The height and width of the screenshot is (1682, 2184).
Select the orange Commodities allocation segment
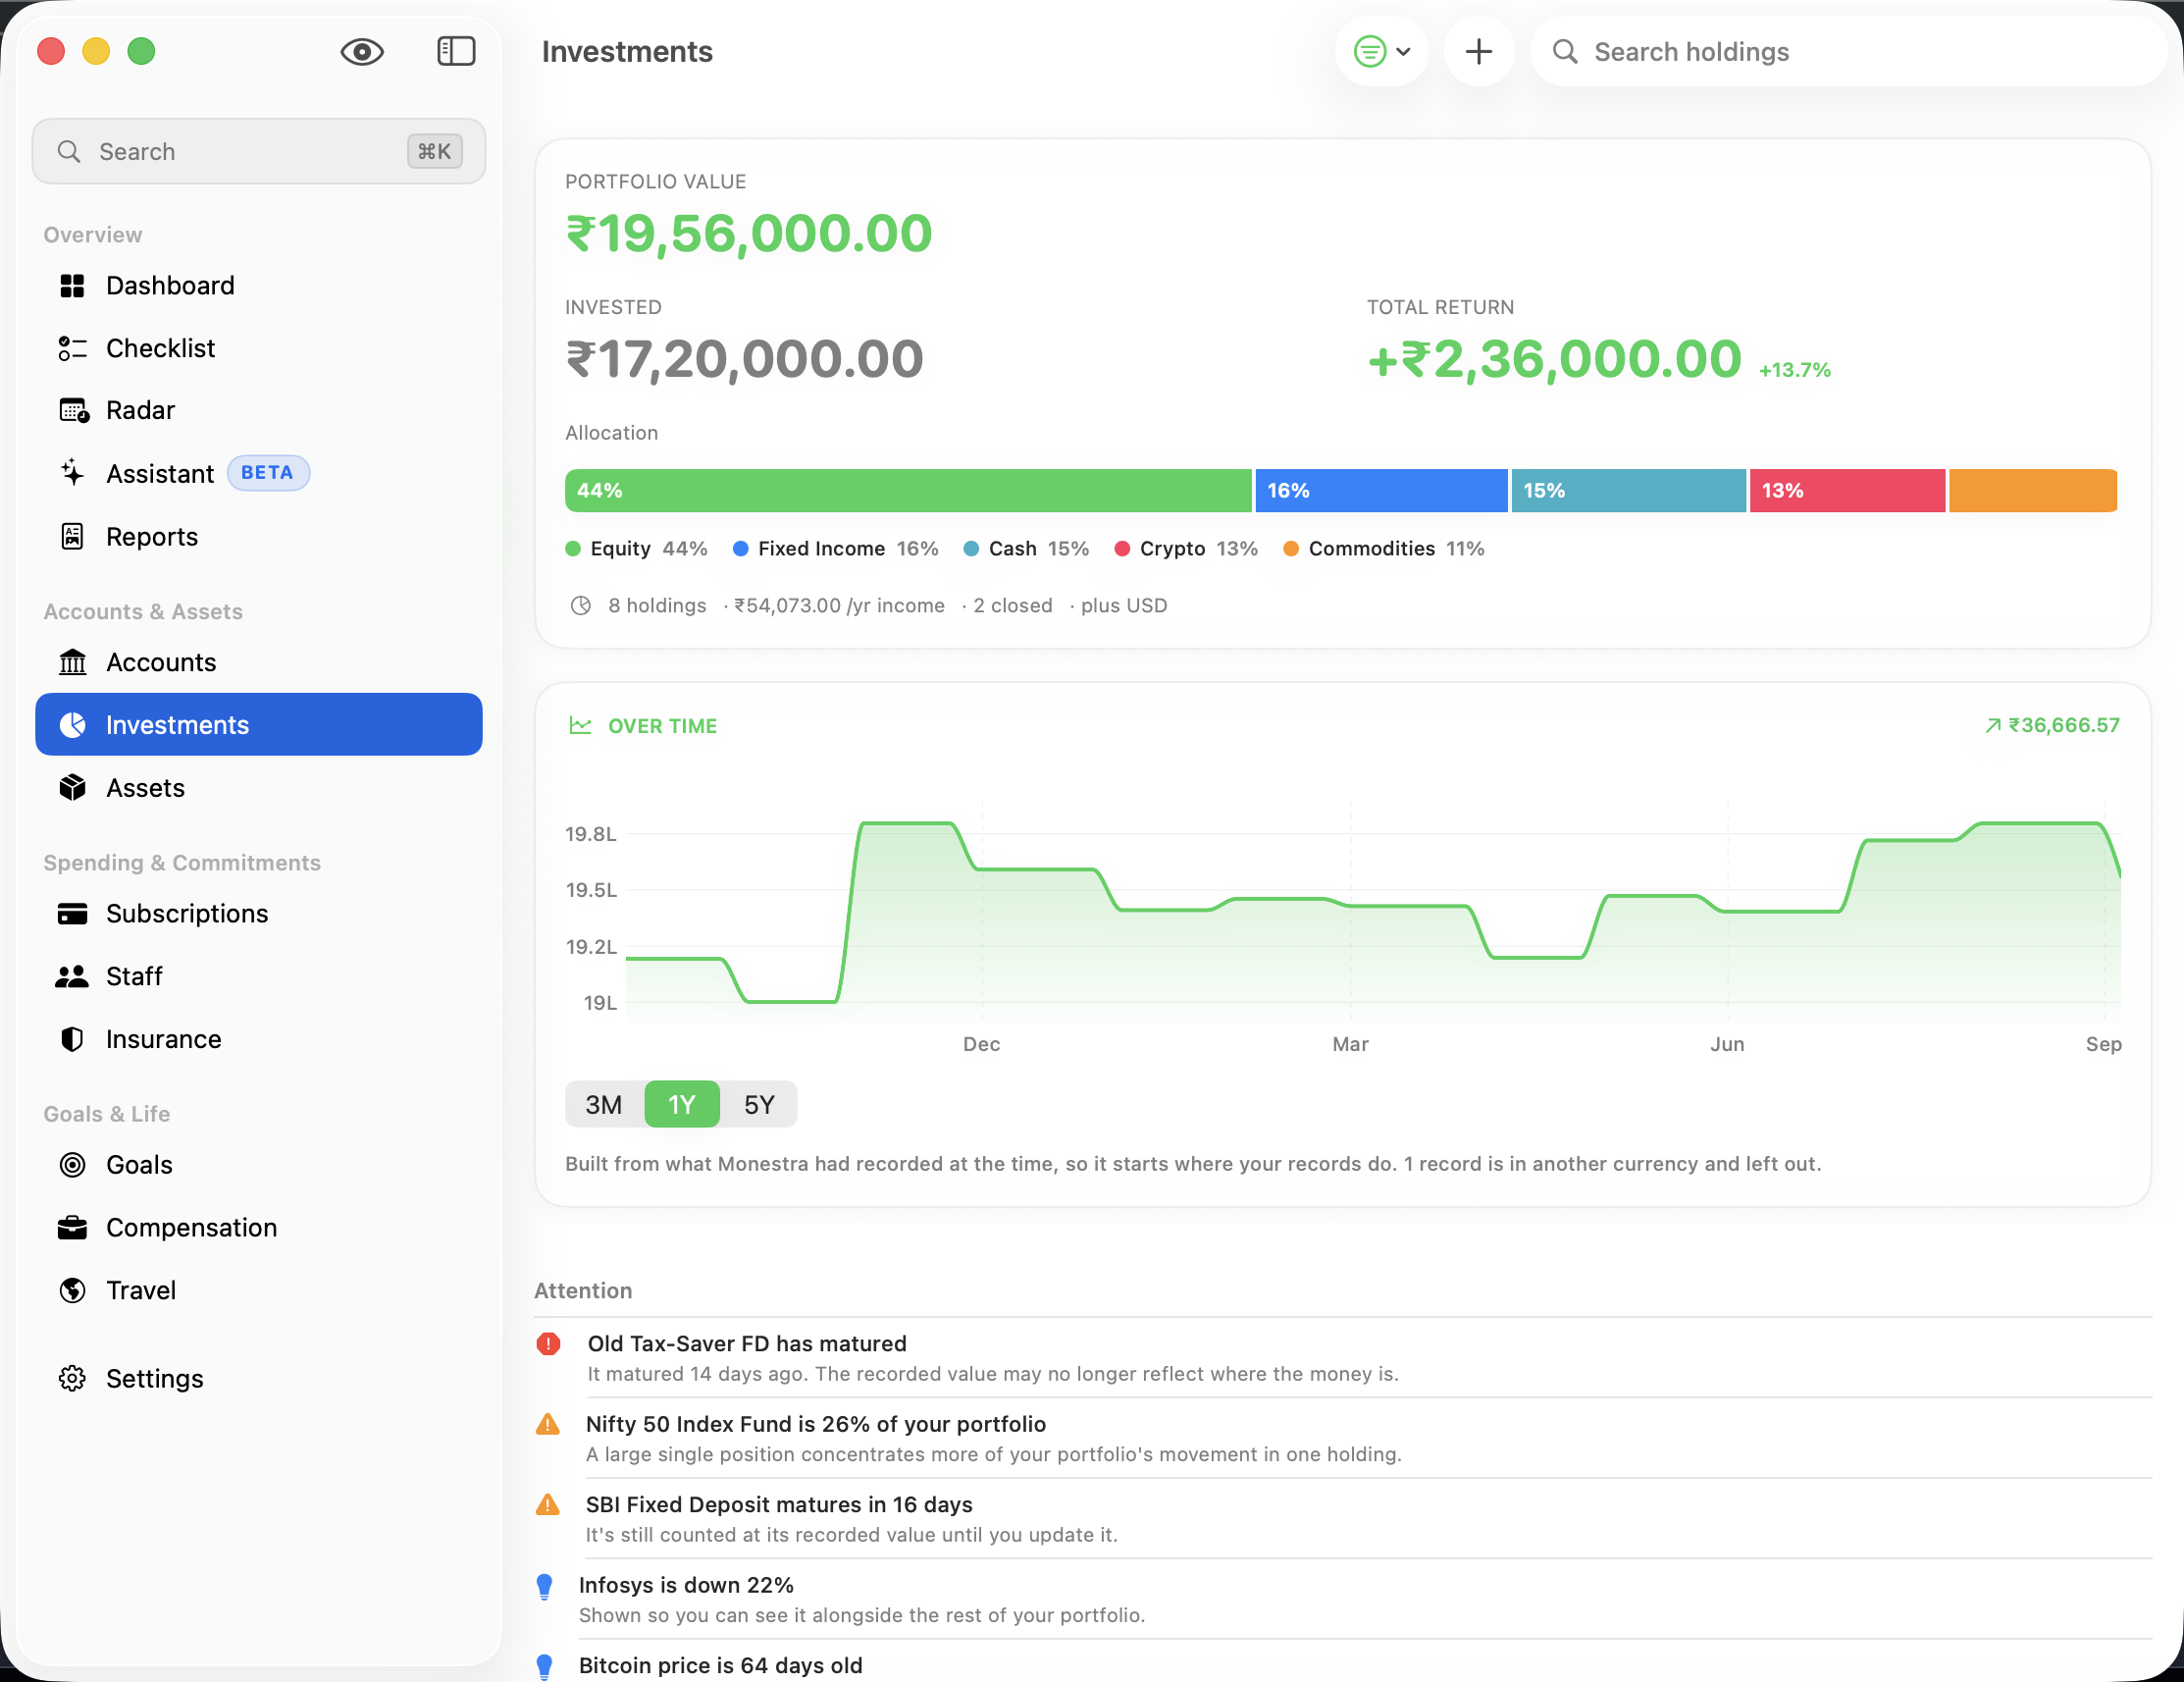(2033, 491)
